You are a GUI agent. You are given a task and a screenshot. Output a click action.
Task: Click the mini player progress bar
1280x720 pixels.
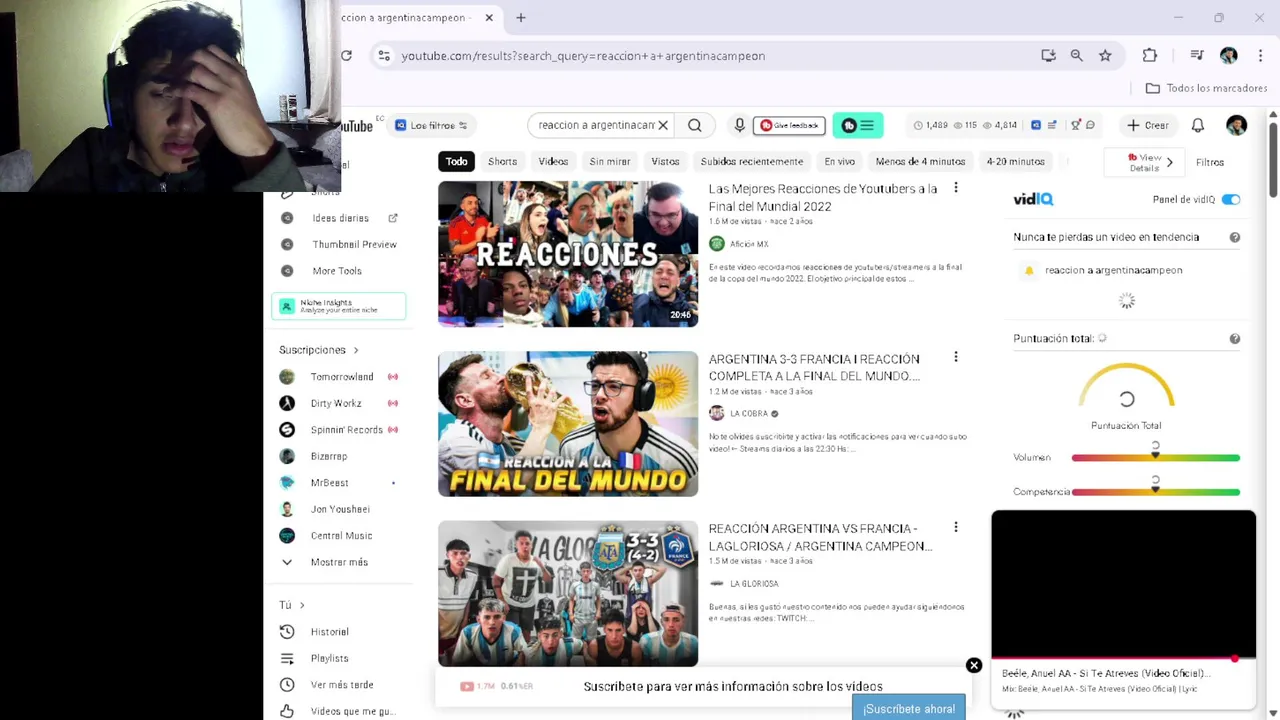coord(1123,659)
